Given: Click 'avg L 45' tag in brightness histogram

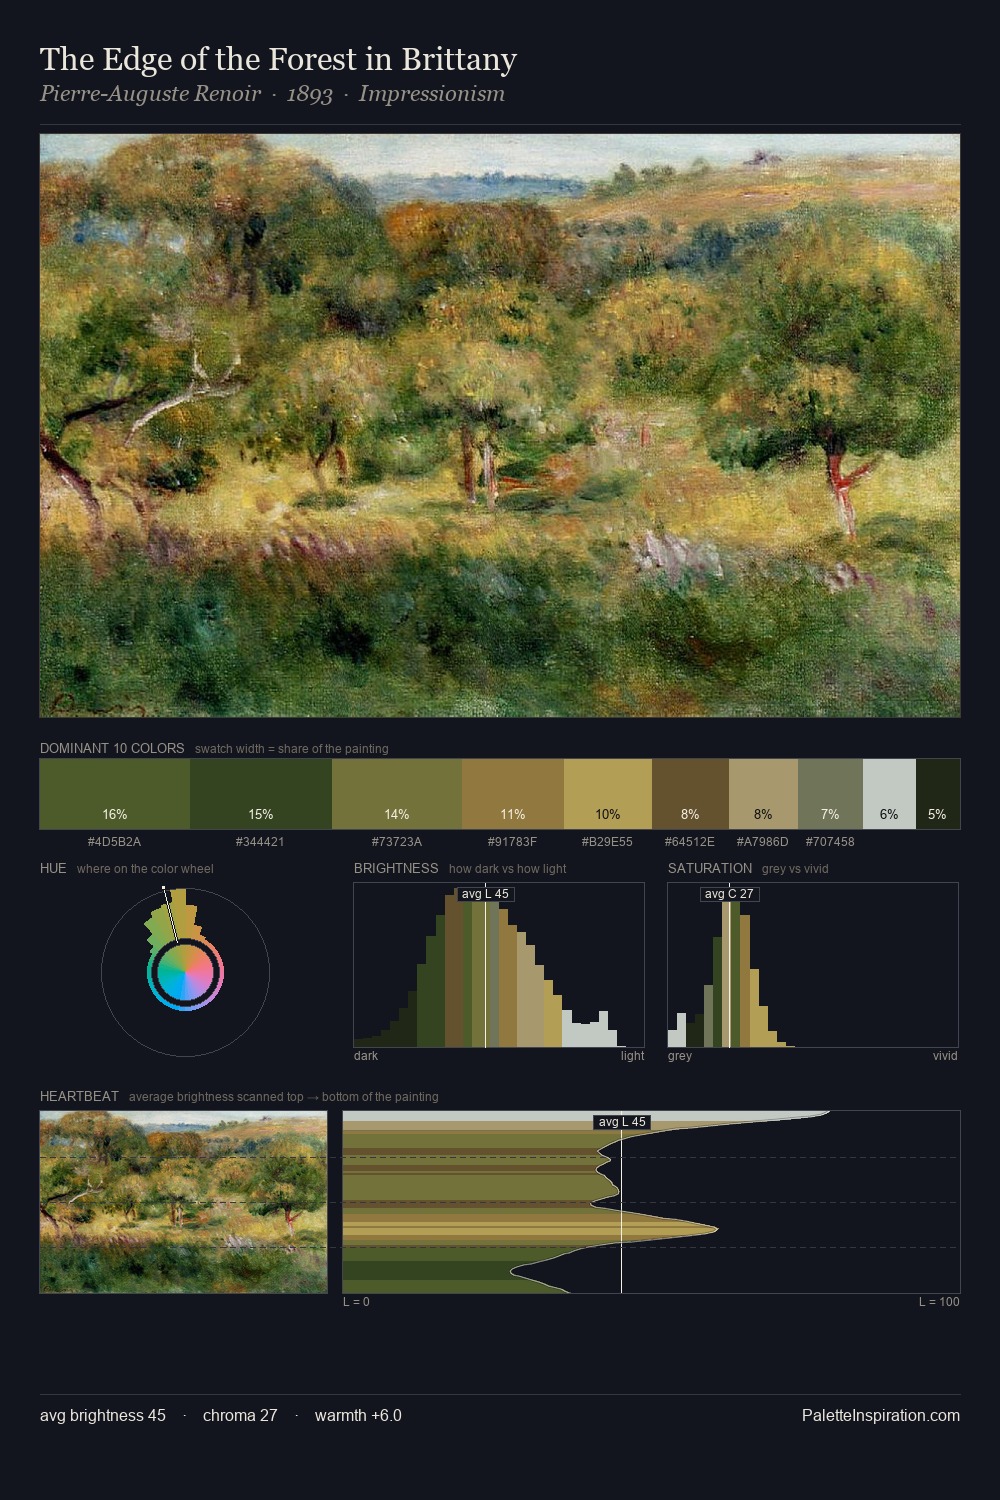Looking at the screenshot, I should click(x=485, y=894).
